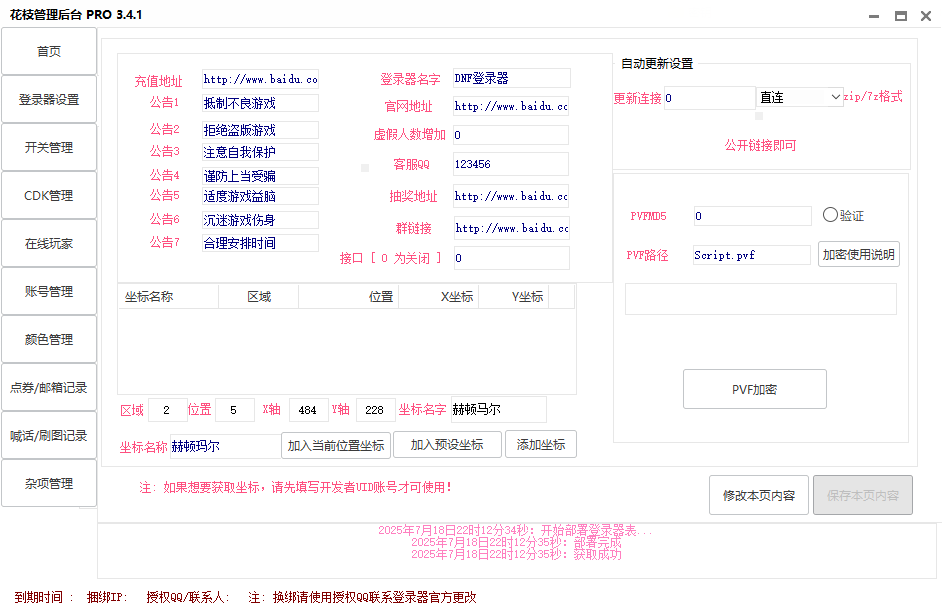Click the 登录器名字 input field
Screen dimensions: 943x616
(511, 79)
